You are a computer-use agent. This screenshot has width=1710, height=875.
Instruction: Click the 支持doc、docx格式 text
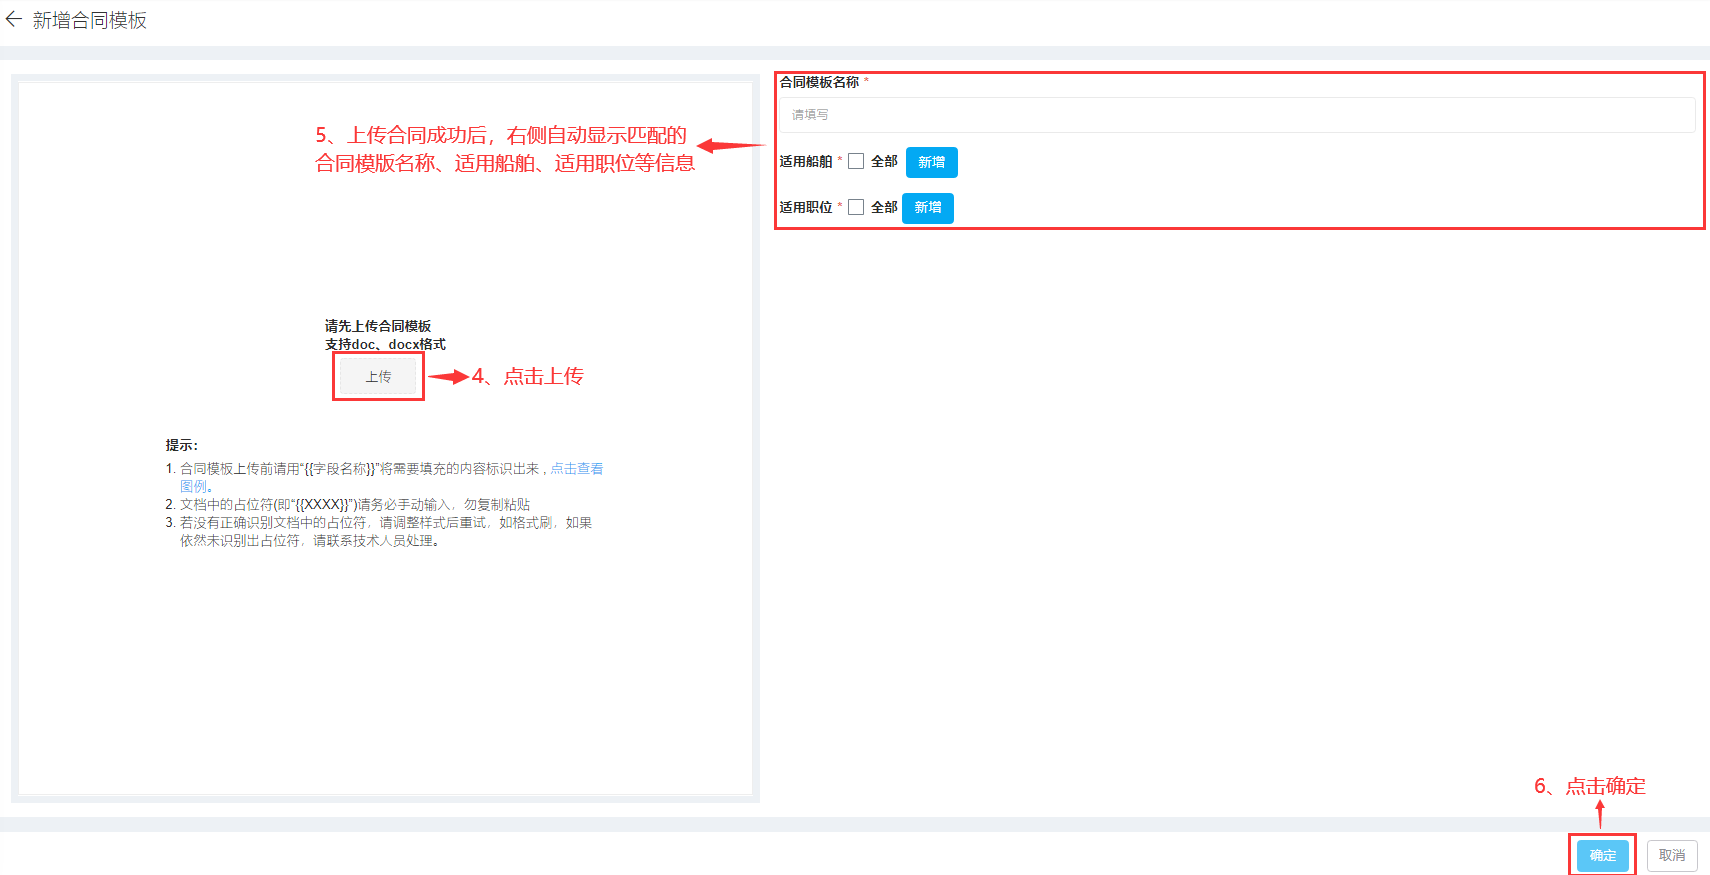point(385,344)
